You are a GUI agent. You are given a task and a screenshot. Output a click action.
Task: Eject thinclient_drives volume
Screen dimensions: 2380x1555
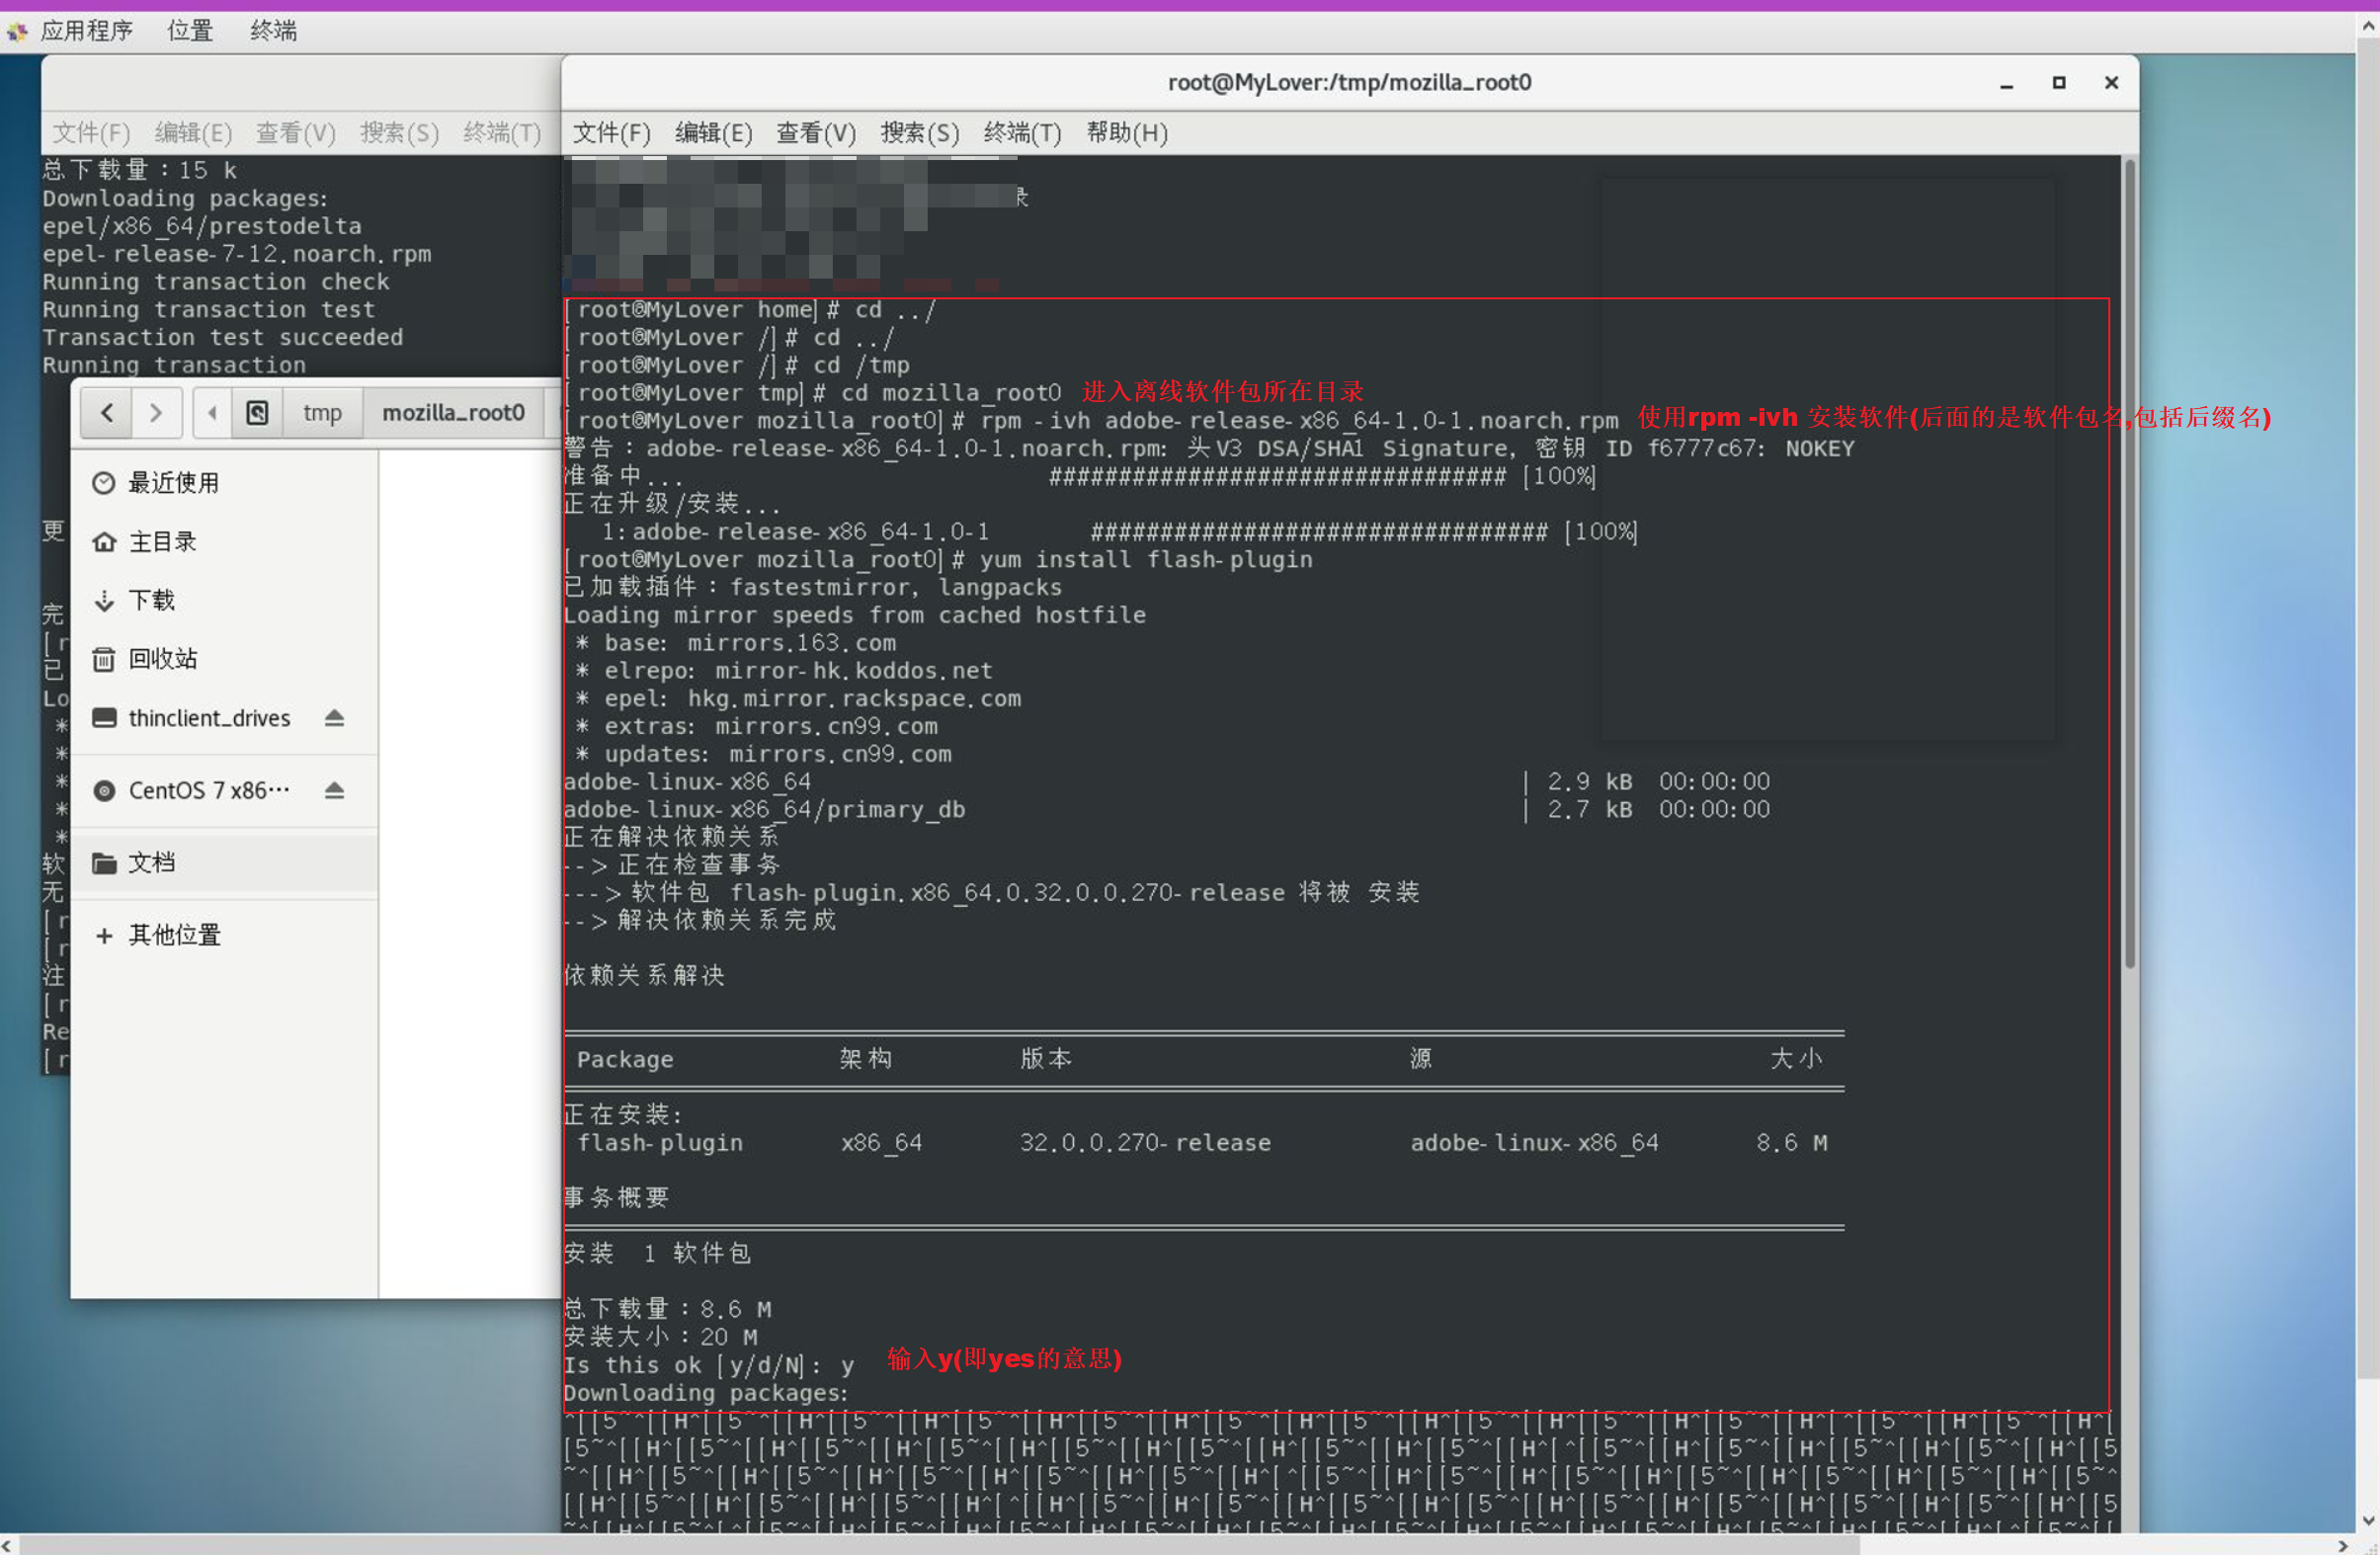[x=334, y=719]
